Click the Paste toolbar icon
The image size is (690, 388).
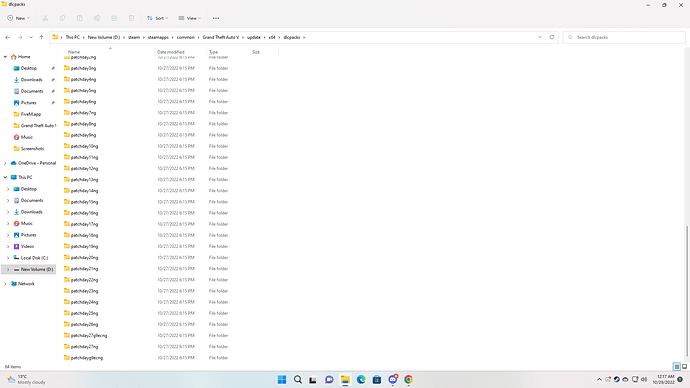80,18
